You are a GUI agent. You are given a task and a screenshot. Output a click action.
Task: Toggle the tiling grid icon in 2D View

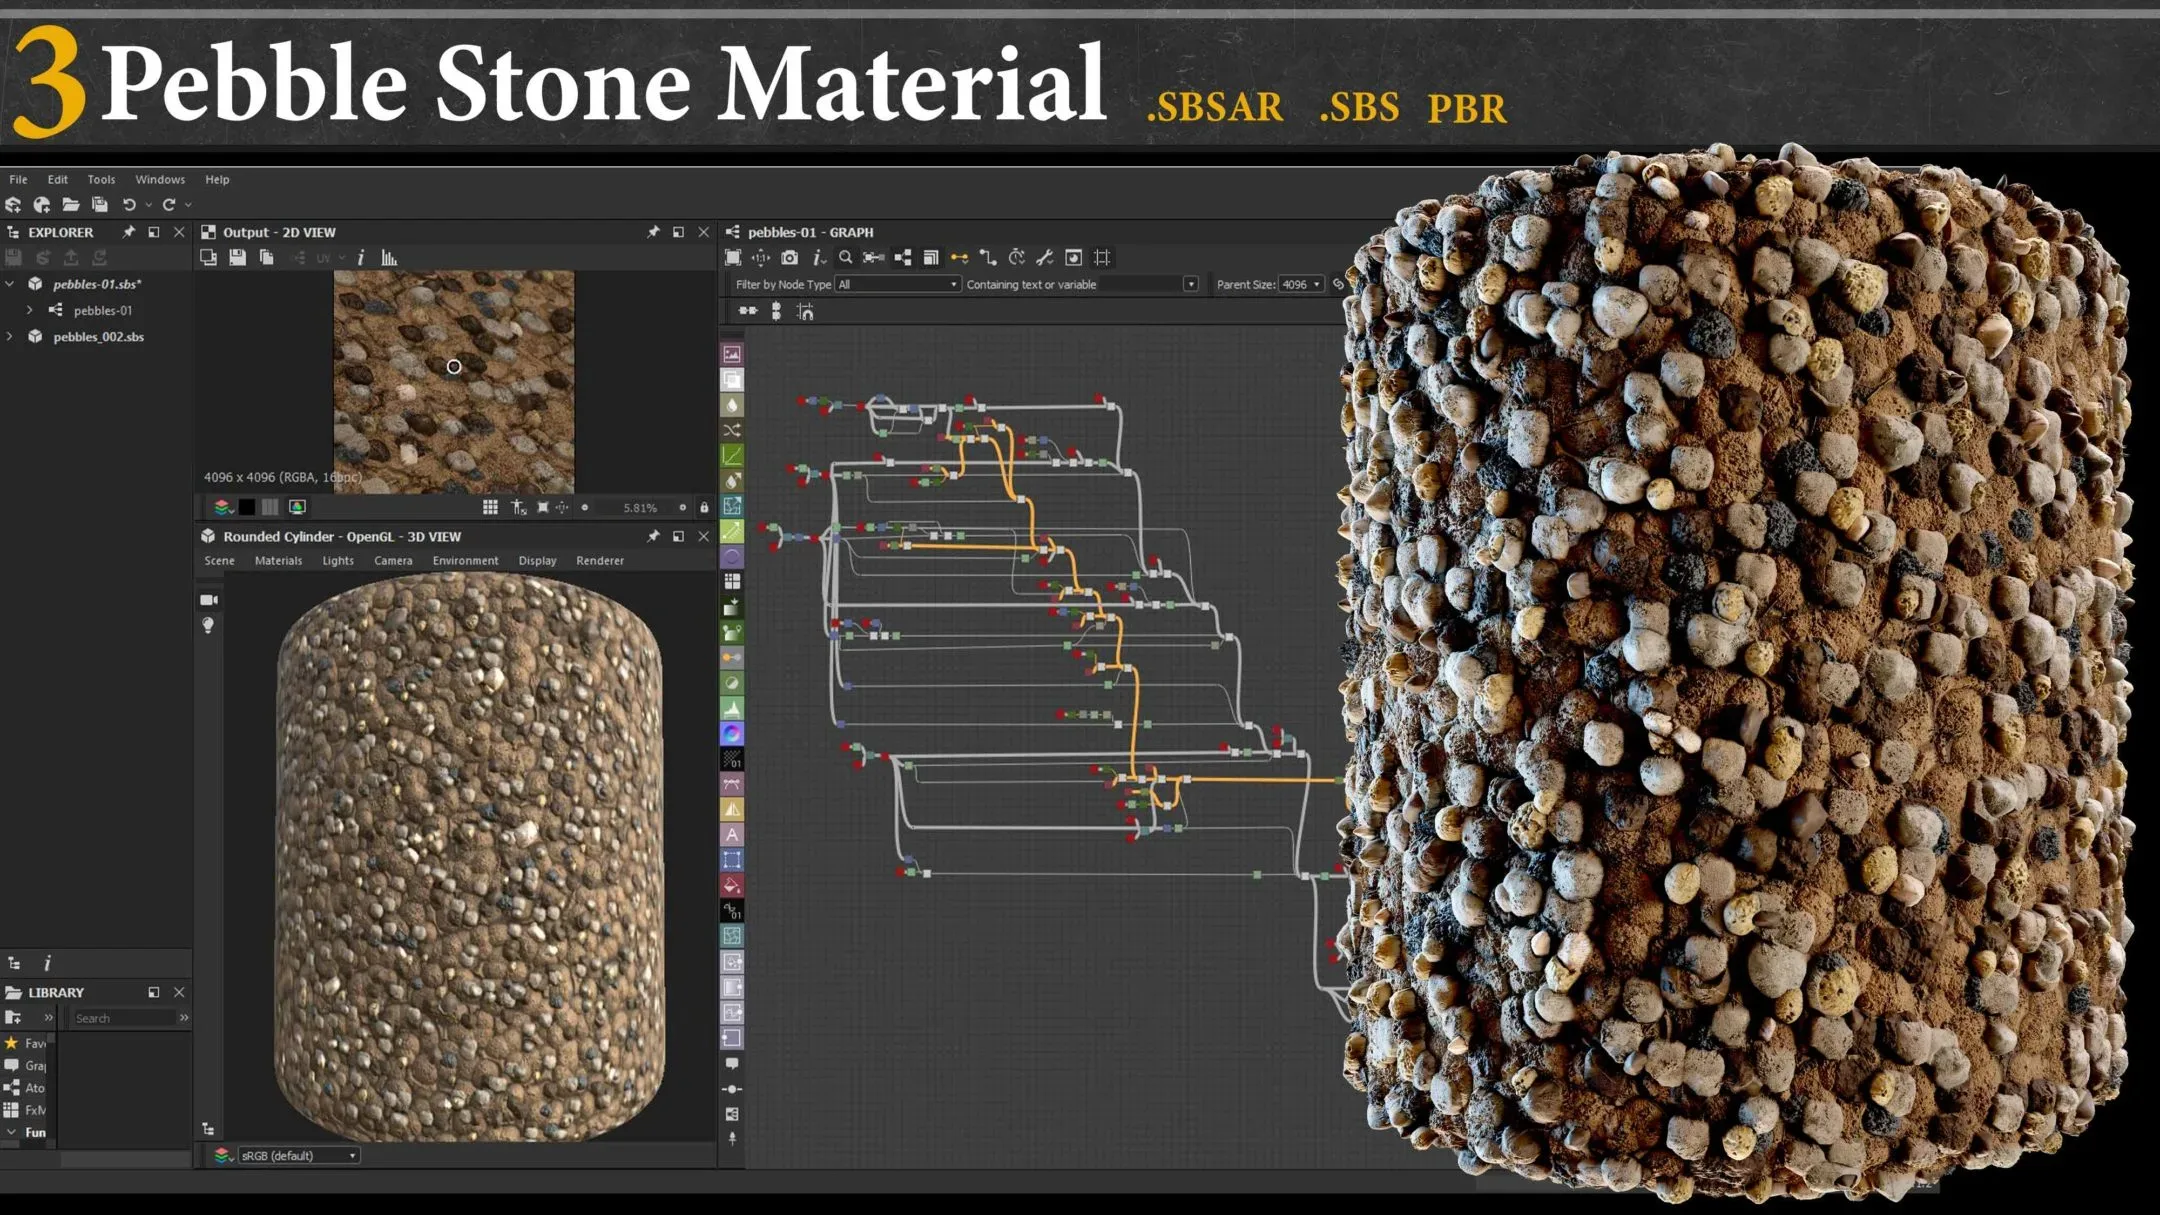point(490,507)
